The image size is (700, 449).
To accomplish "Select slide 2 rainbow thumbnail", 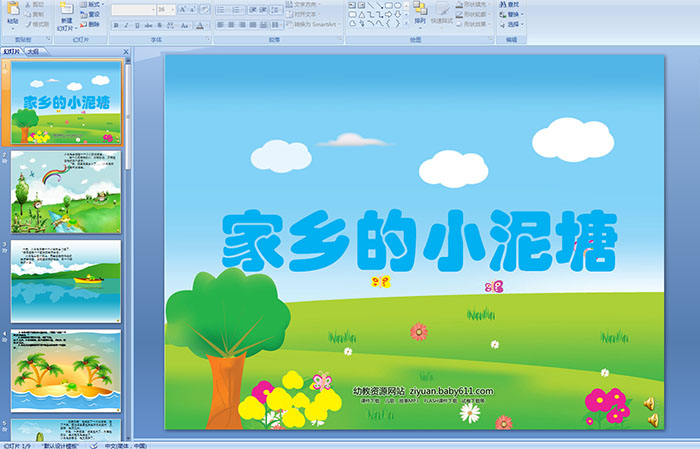I will pos(66,192).
